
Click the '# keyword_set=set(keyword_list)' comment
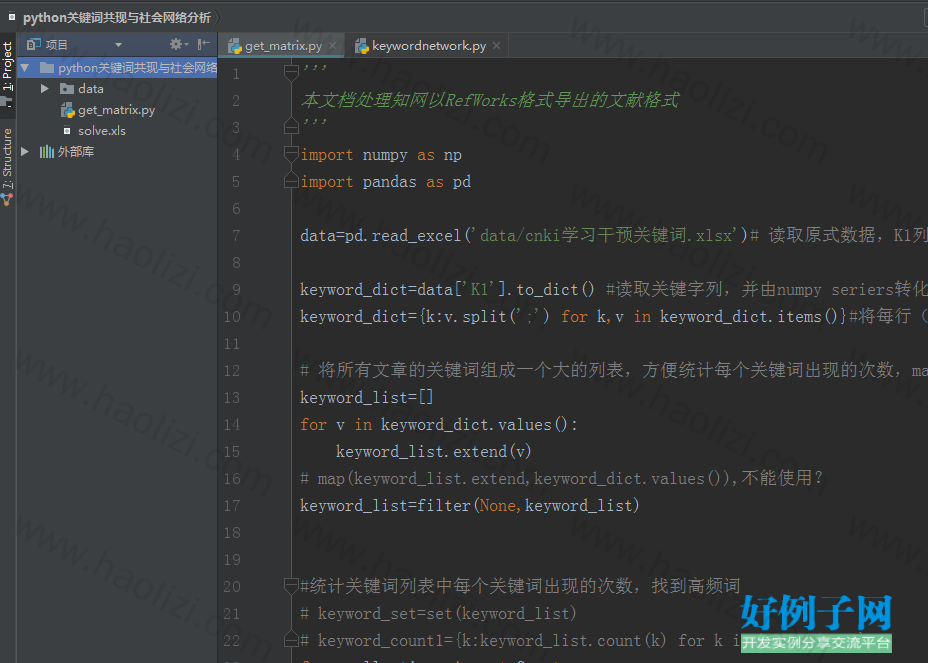point(438,613)
